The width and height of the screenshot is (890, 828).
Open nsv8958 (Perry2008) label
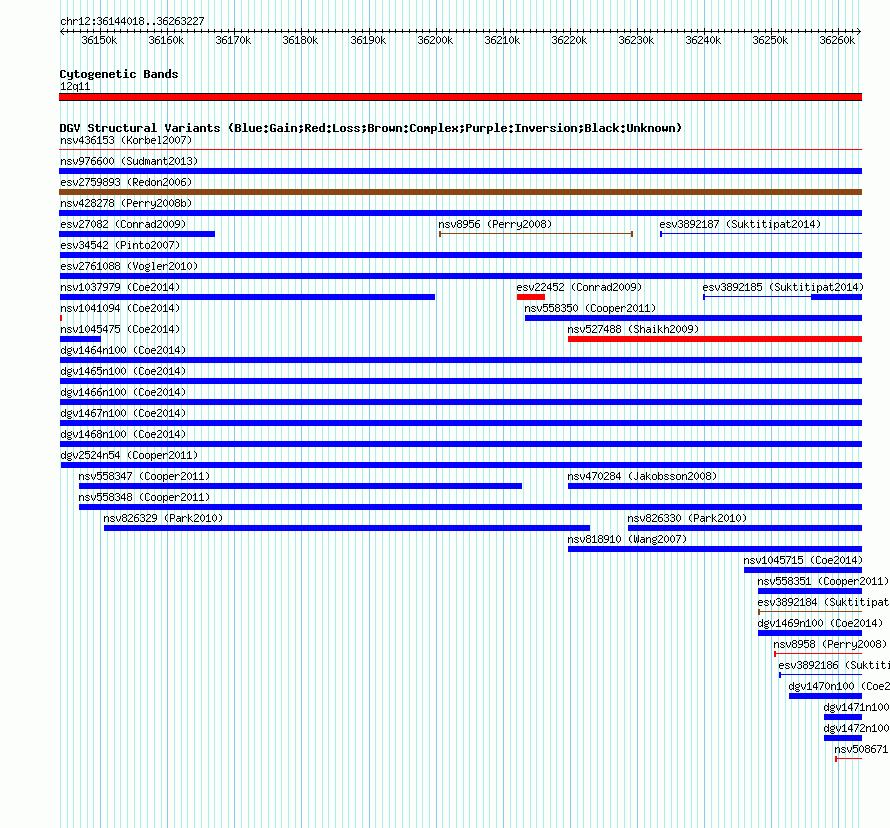[x=830, y=644]
